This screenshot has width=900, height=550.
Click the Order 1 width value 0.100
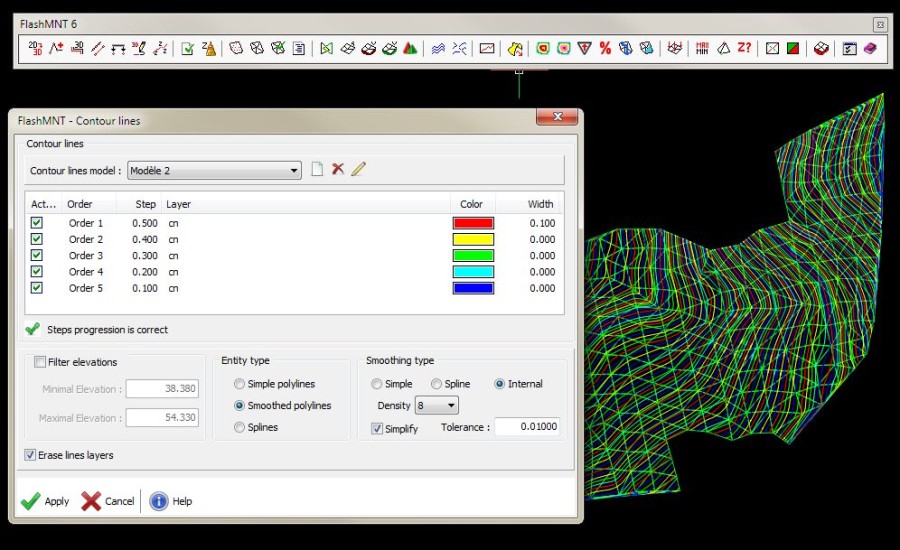(542, 223)
